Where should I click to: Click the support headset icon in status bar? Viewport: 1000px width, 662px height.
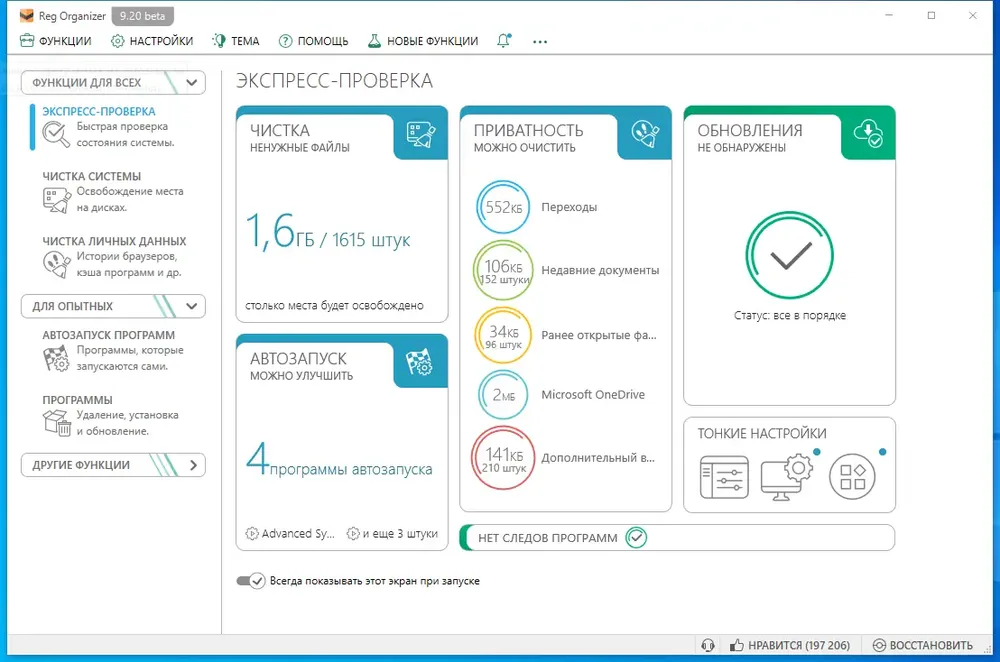708,645
